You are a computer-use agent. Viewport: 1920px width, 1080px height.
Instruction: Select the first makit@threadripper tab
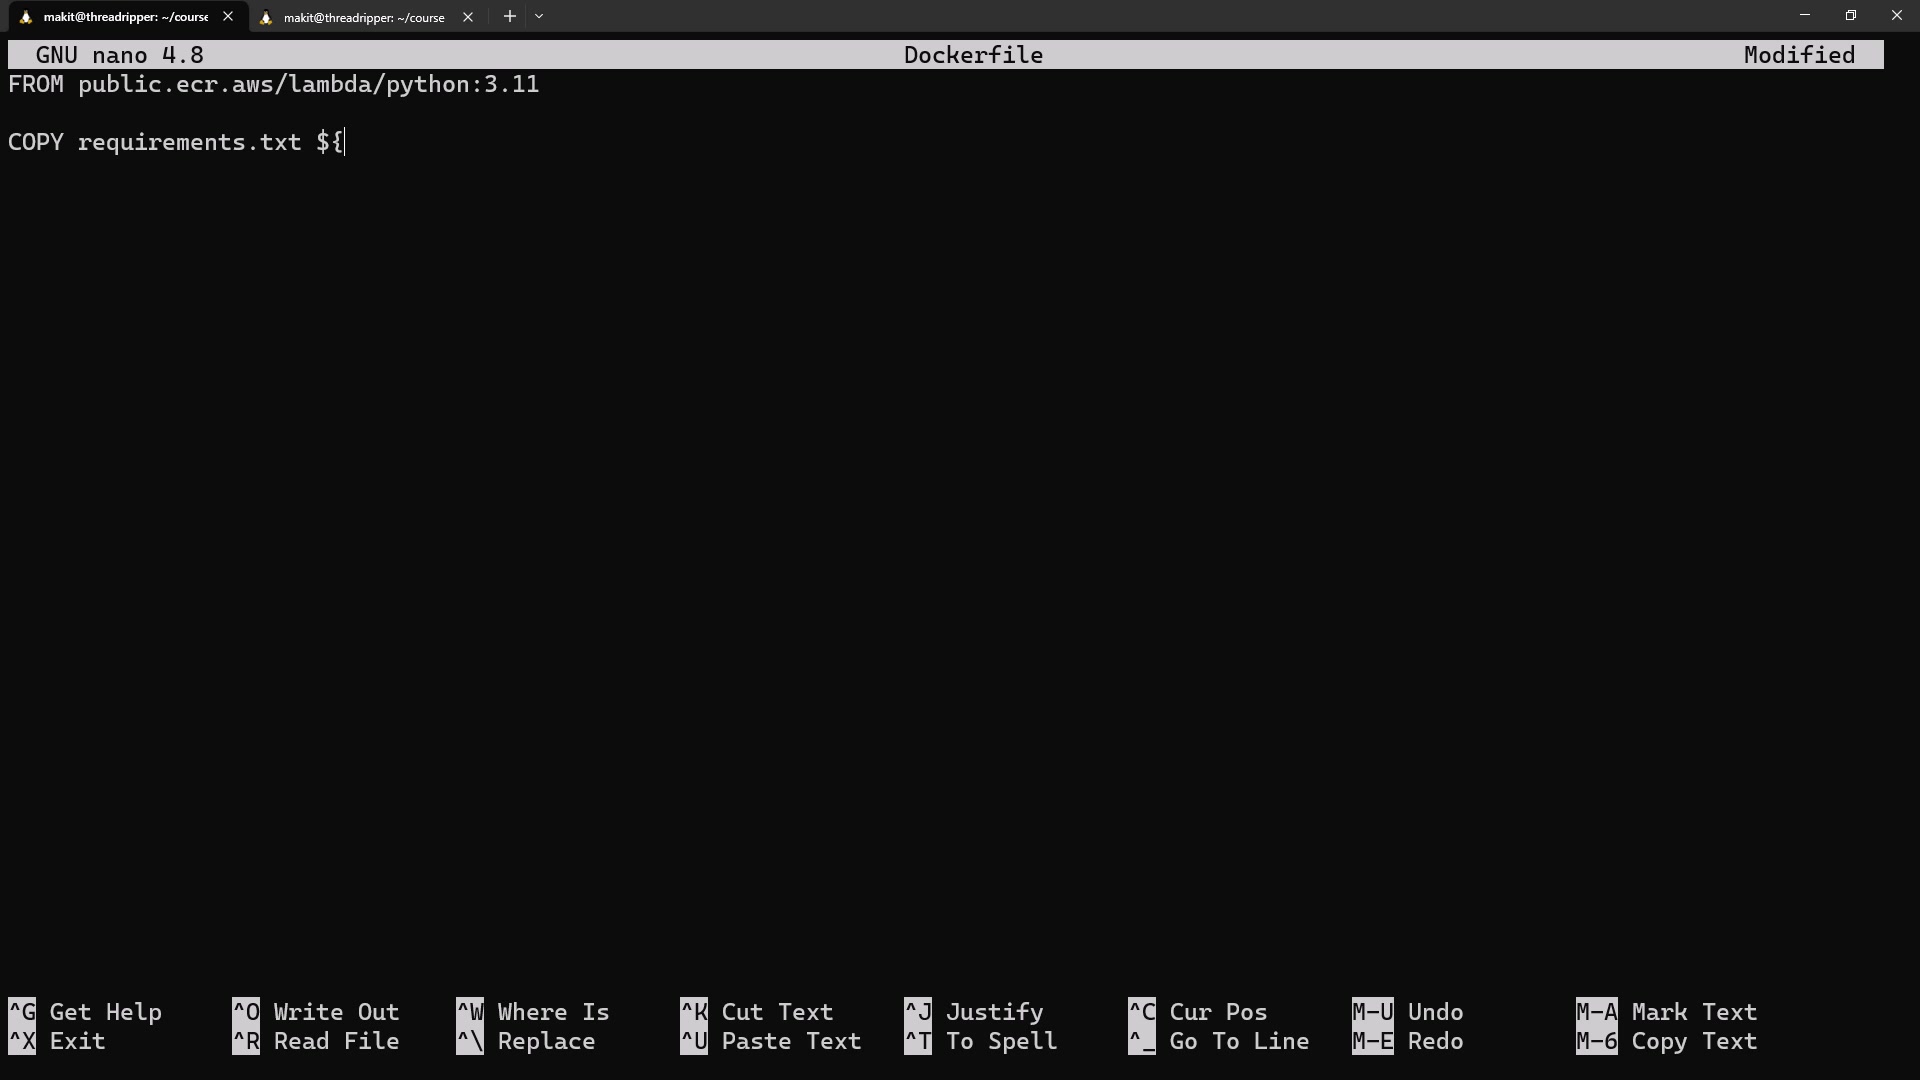125,17
